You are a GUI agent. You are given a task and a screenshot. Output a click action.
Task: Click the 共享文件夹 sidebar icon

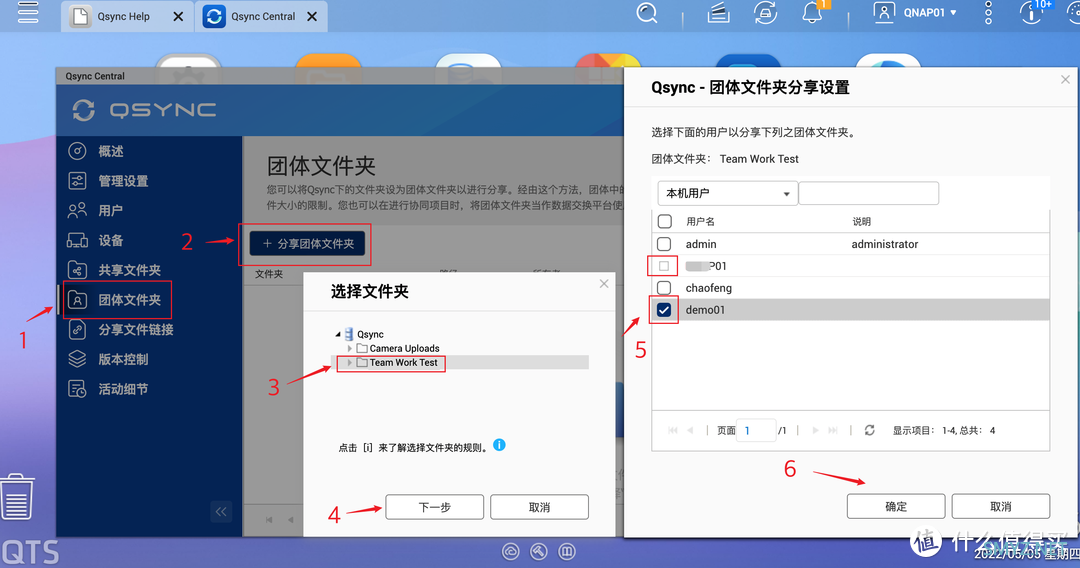[77, 270]
